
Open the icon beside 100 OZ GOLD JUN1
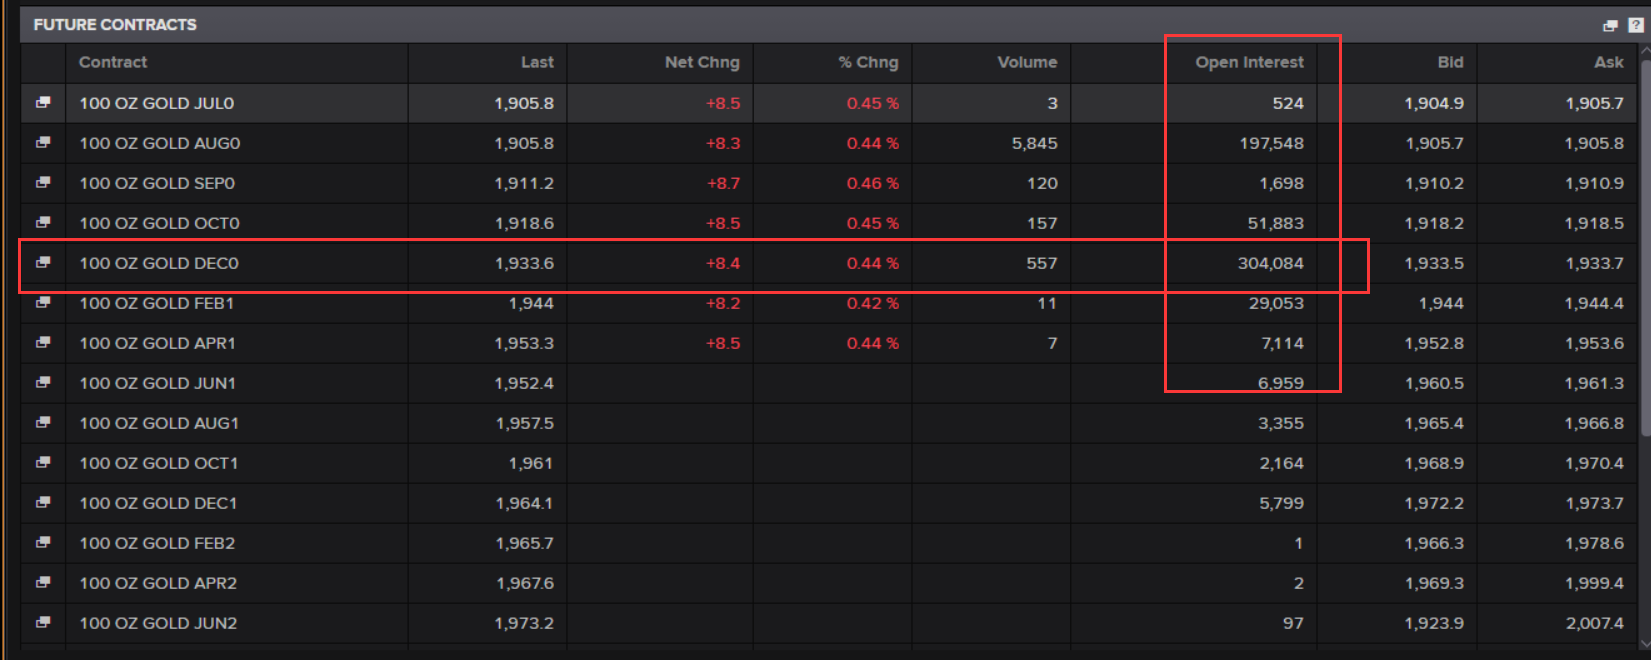pyautogui.click(x=43, y=383)
